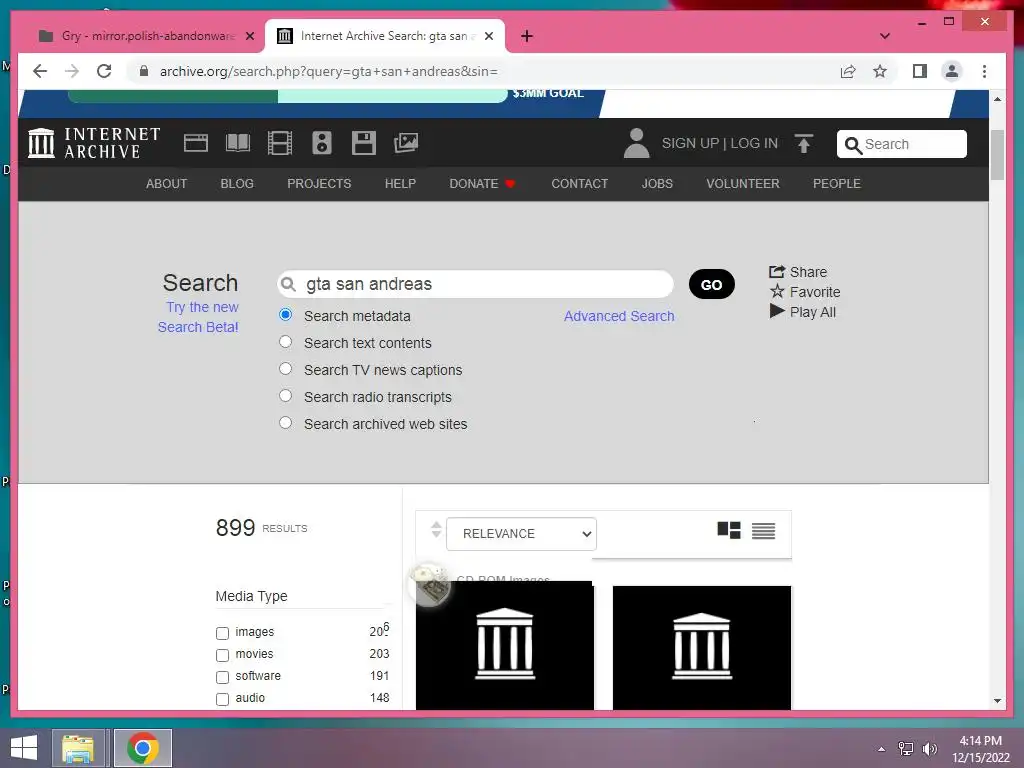Open HELP in navigation bar
Image resolution: width=1024 pixels, height=768 pixels.
pos(400,184)
